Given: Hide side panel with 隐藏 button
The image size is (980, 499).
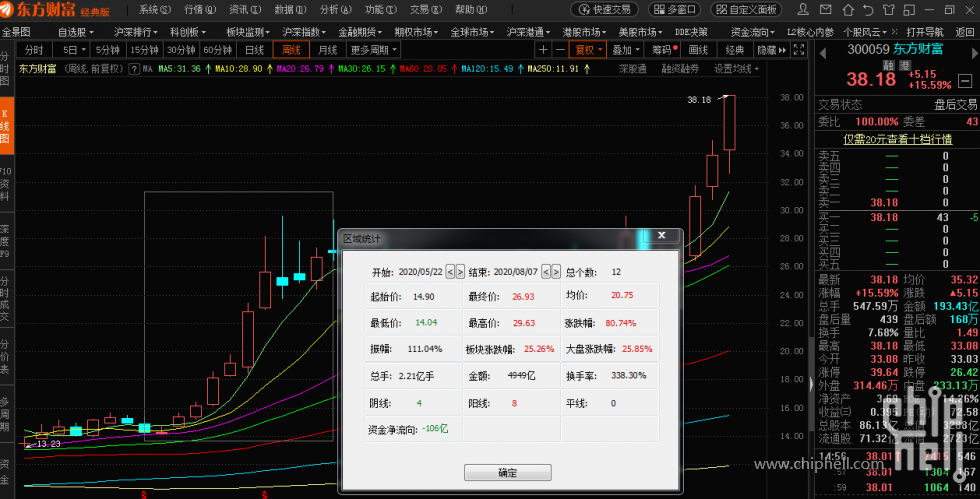Looking at the screenshot, I should 771,49.
